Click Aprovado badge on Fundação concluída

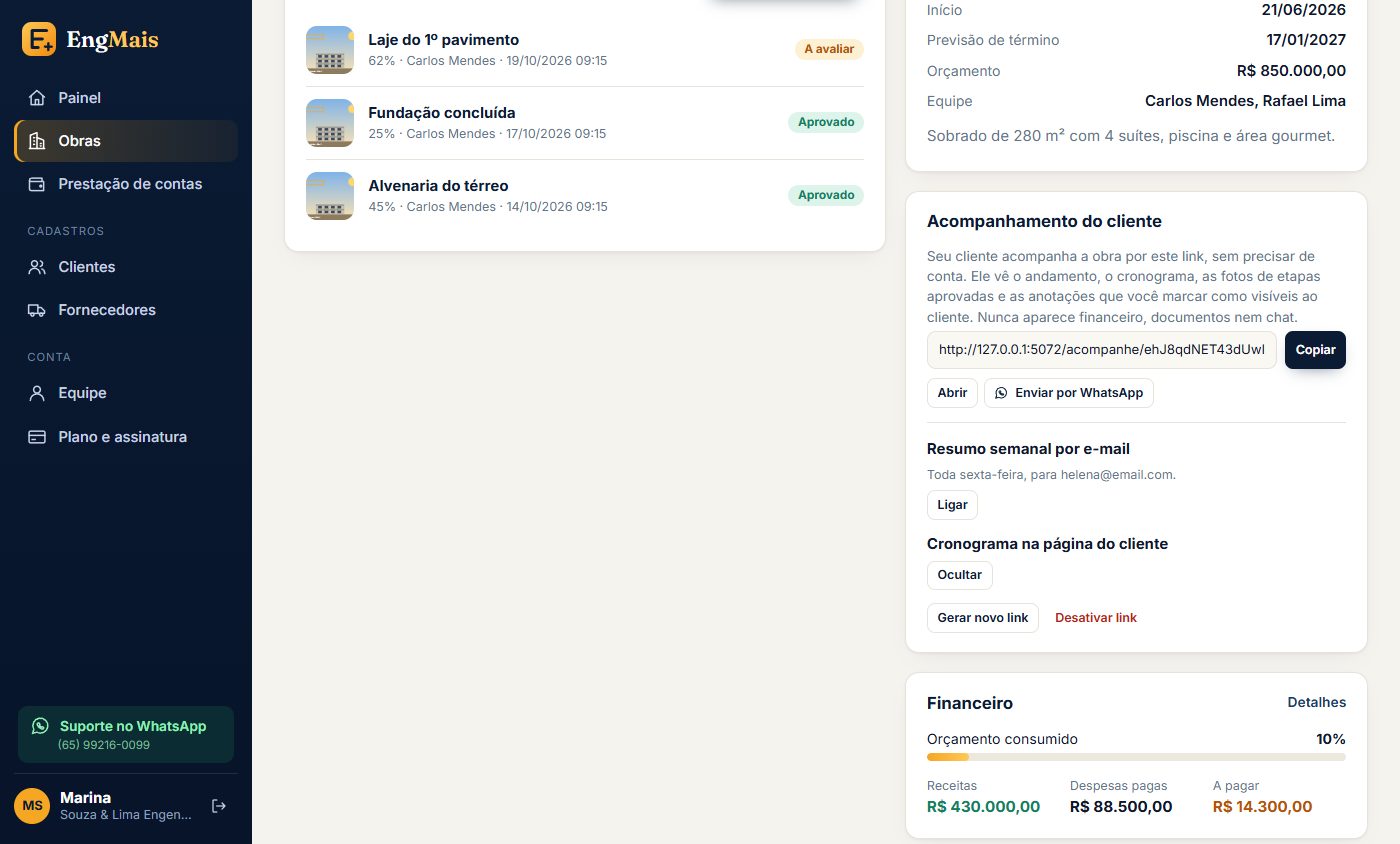826,122
